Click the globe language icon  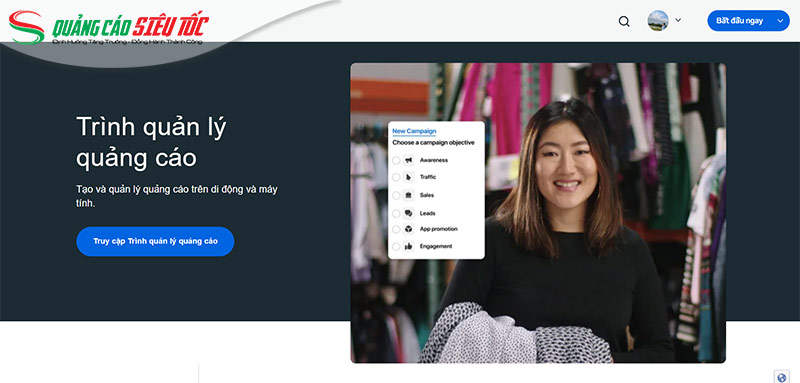[x=781, y=377]
